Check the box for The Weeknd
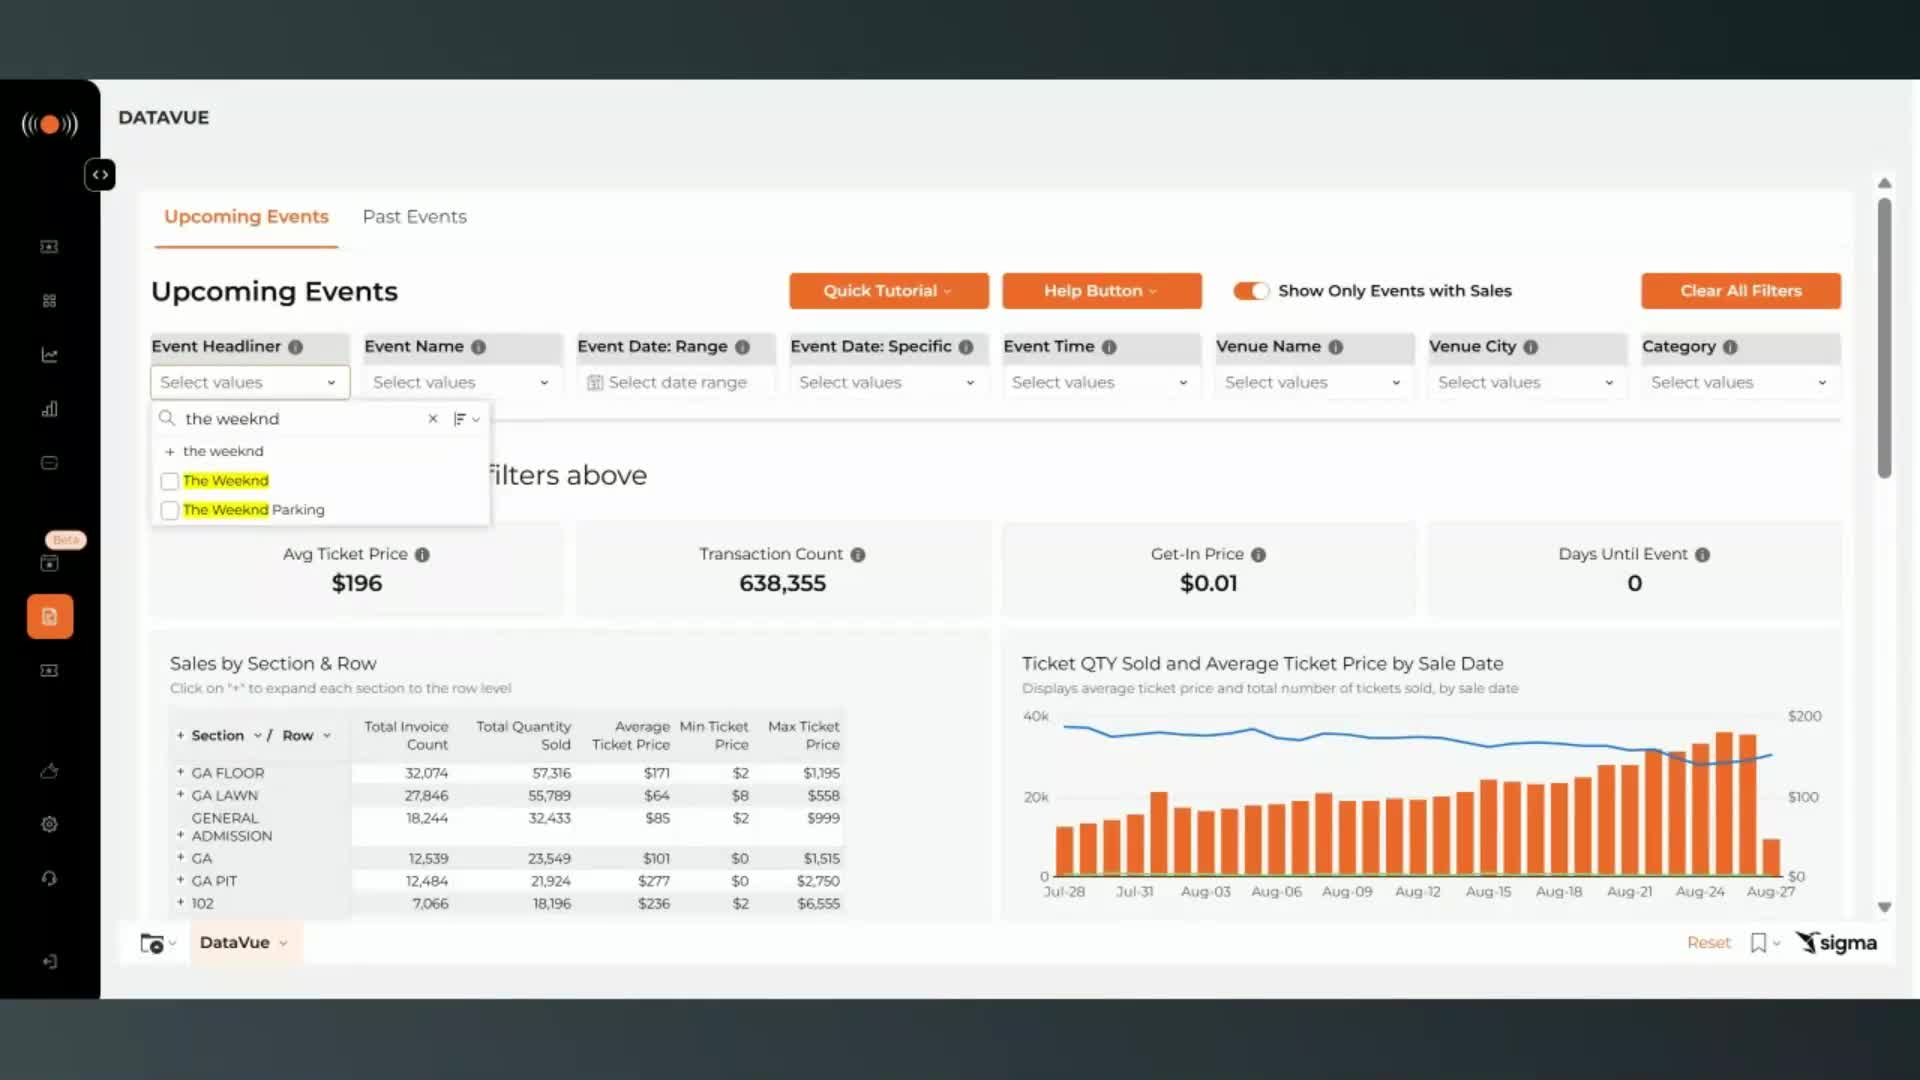The height and width of the screenshot is (1080, 1920). click(x=170, y=481)
